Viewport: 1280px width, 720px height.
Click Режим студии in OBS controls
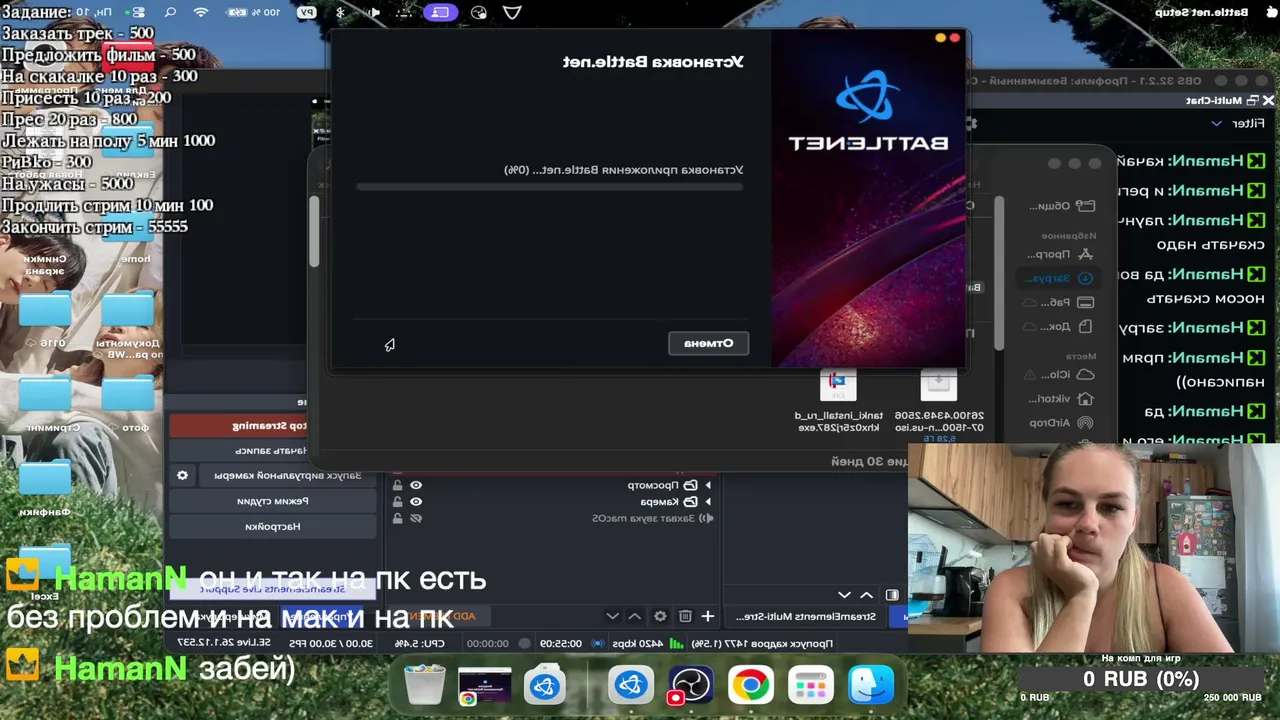point(273,501)
